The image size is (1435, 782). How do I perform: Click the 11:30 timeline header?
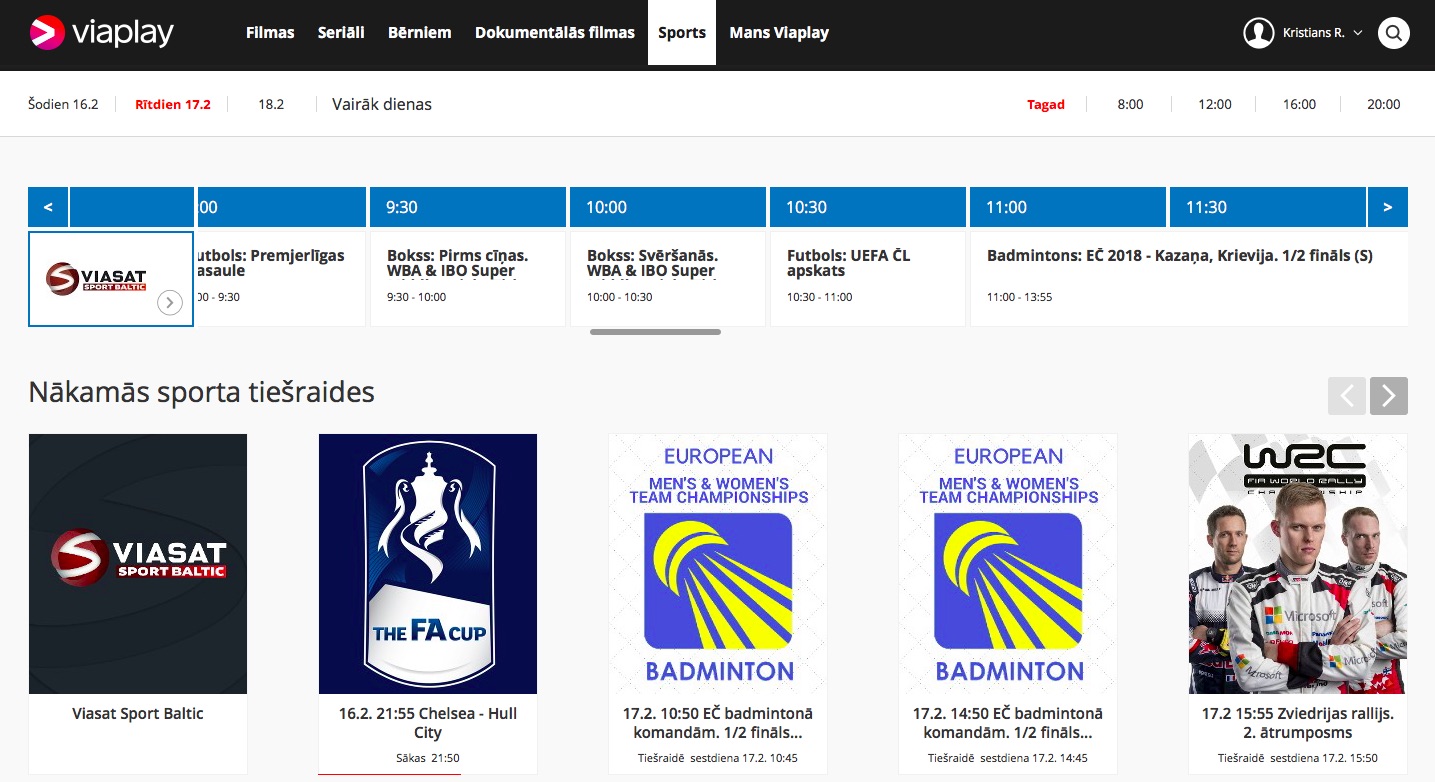point(1268,207)
